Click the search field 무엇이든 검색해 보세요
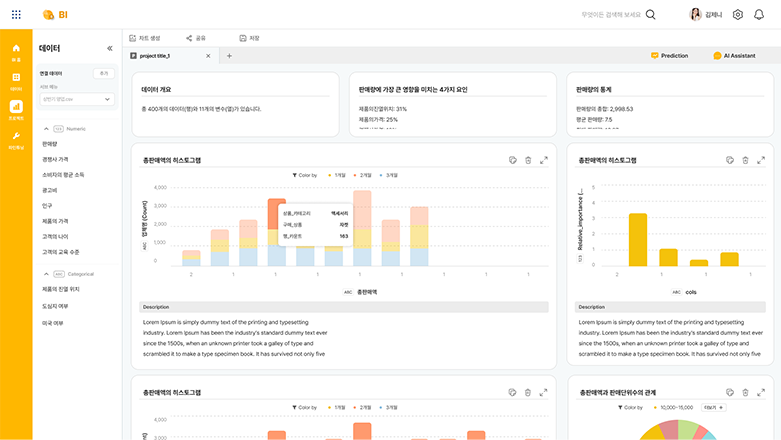The width and height of the screenshot is (781, 440). [x=611, y=14]
